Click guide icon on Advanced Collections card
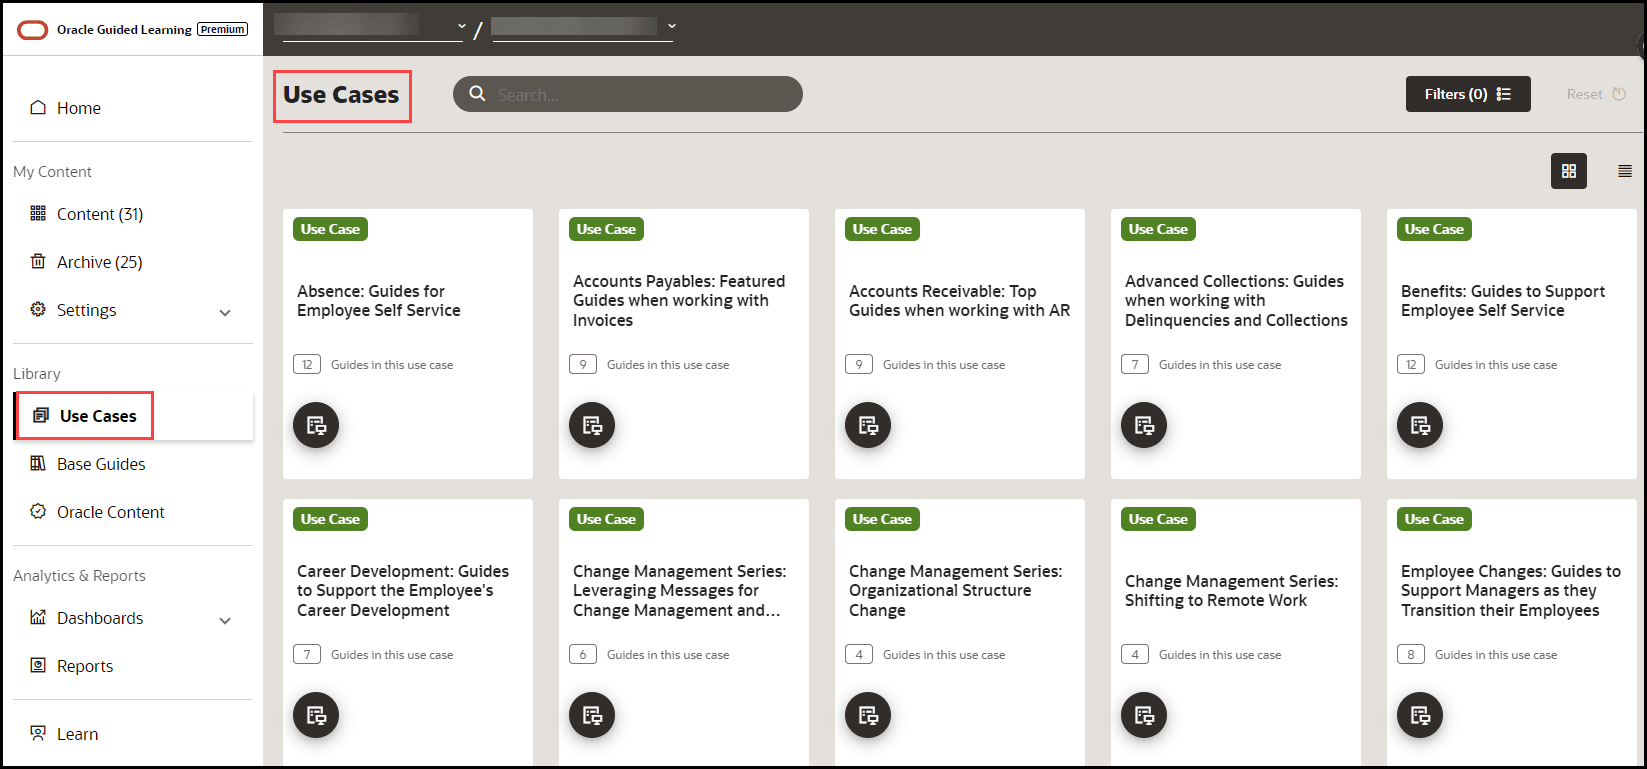Image resolution: width=1647 pixels, height=769 pixels. 1144,425
